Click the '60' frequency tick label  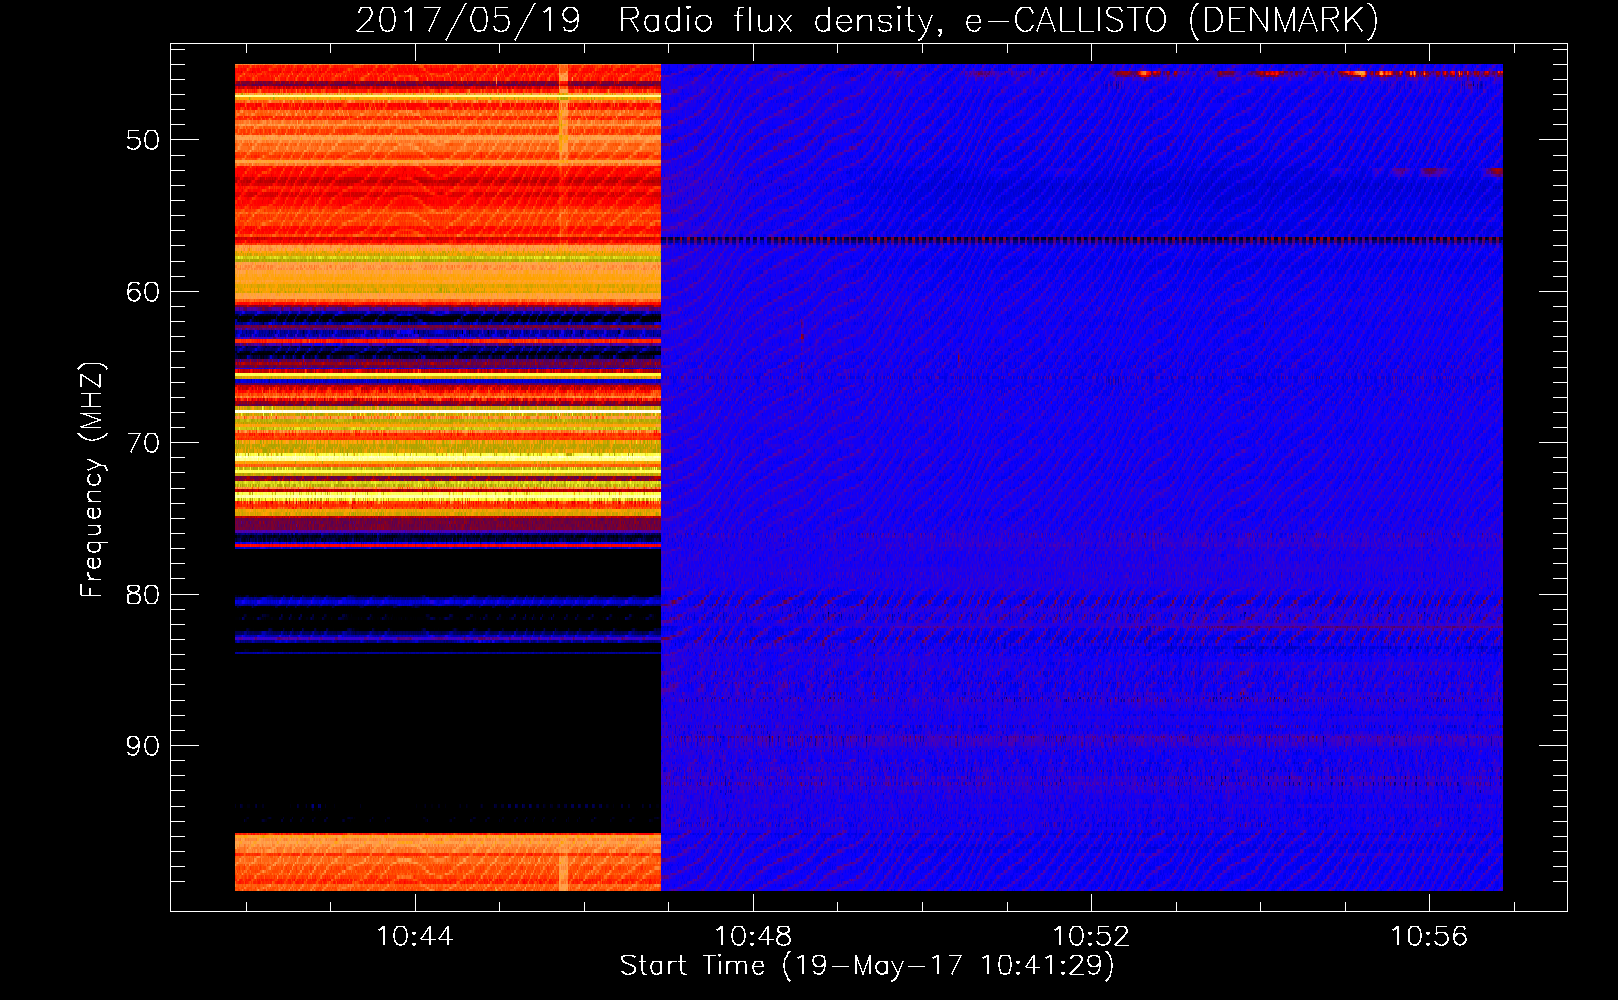[x=143, y=292]
